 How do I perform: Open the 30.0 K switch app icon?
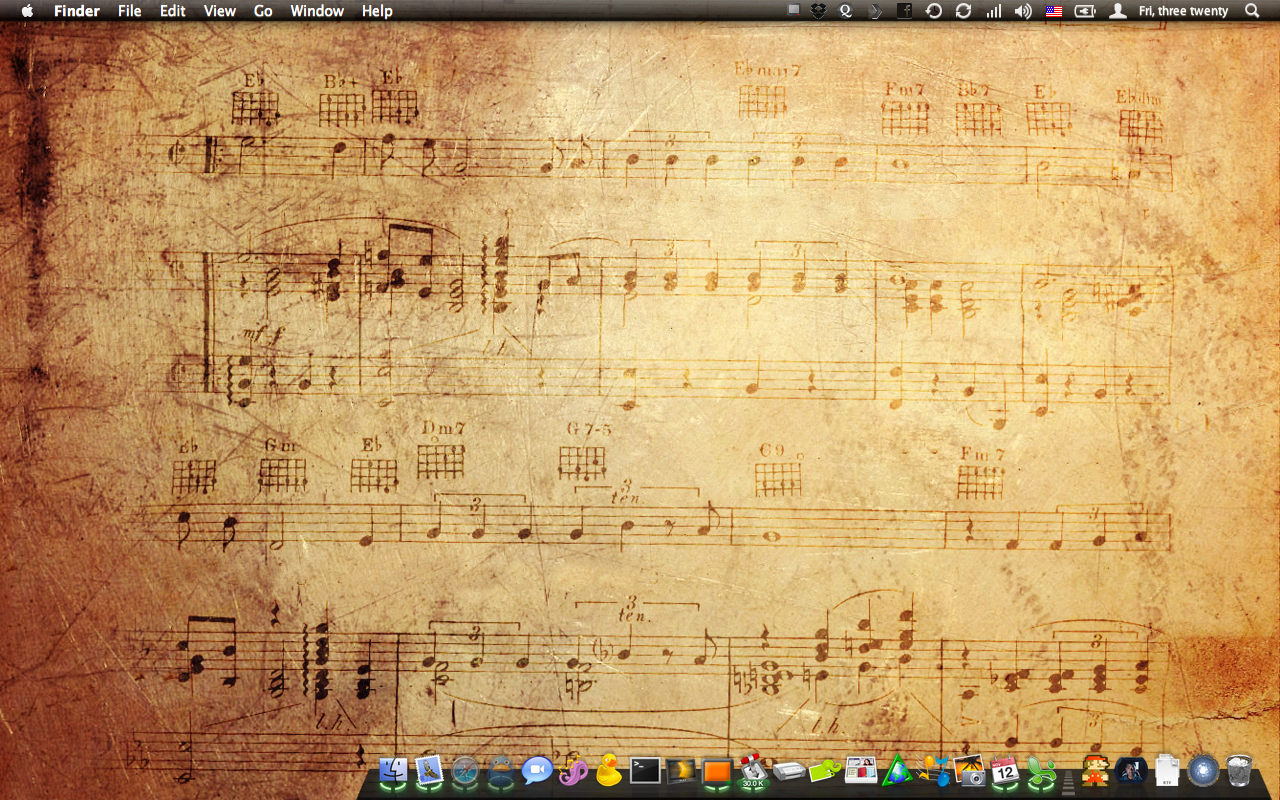tap(753, 771)
